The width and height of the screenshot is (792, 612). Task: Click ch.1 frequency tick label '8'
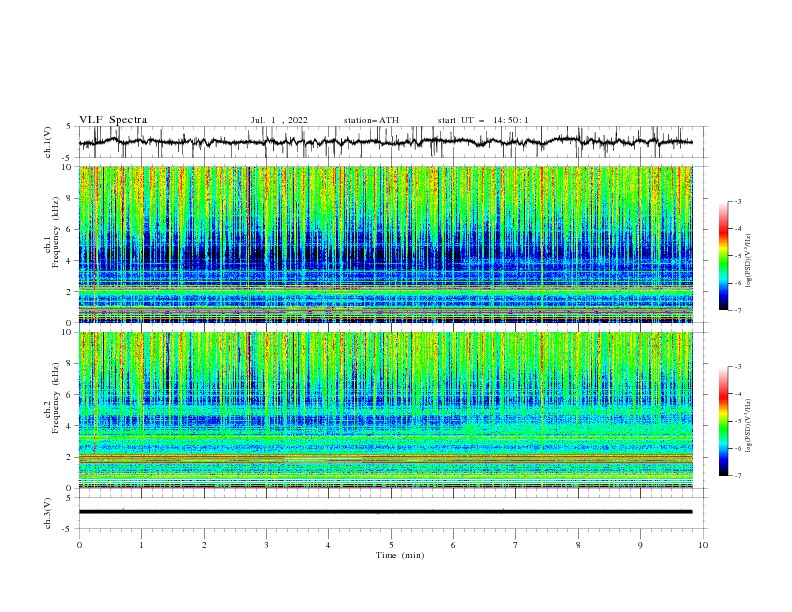click(70, 198)
